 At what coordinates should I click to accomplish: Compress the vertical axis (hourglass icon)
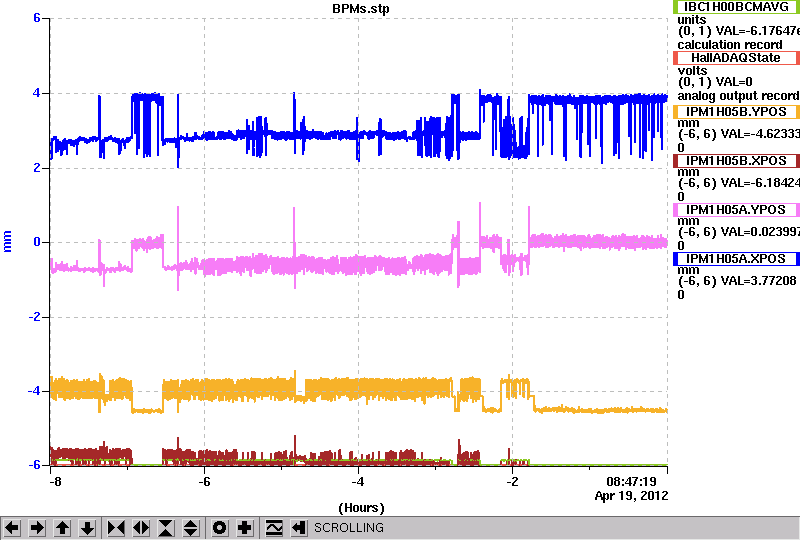[x=166, y=528]
